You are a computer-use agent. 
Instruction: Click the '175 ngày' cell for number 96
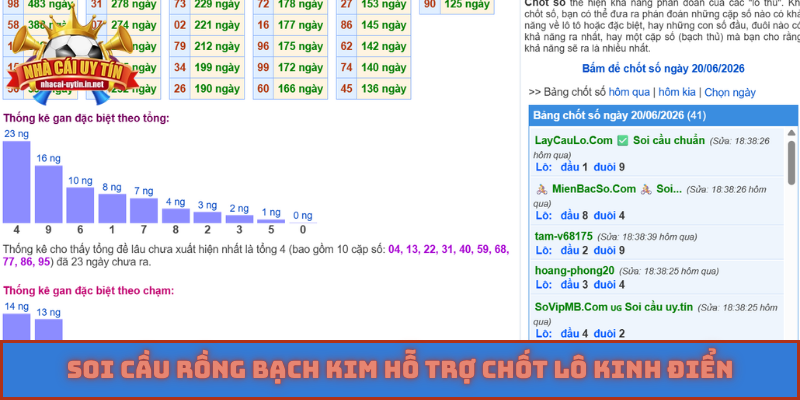[301, 46]
